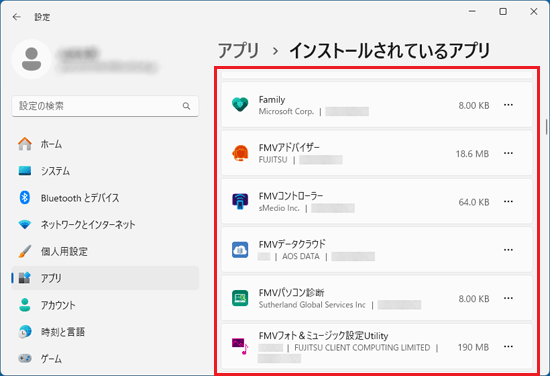
Task: Open more options for FMVパソコン診断
Action: tap(508, 298)
